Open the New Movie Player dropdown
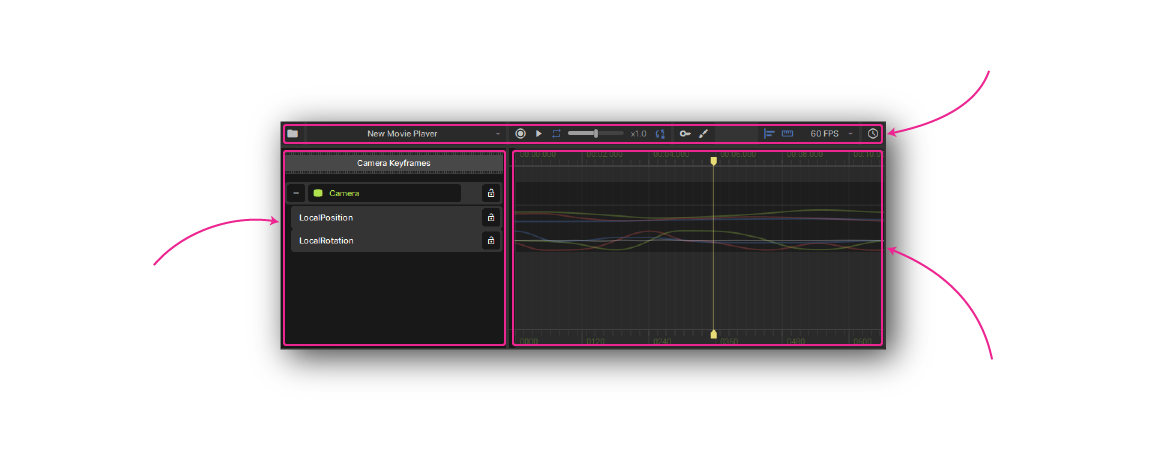The height and width of the screenshot is (460, 1167). (x=404, y=133)
